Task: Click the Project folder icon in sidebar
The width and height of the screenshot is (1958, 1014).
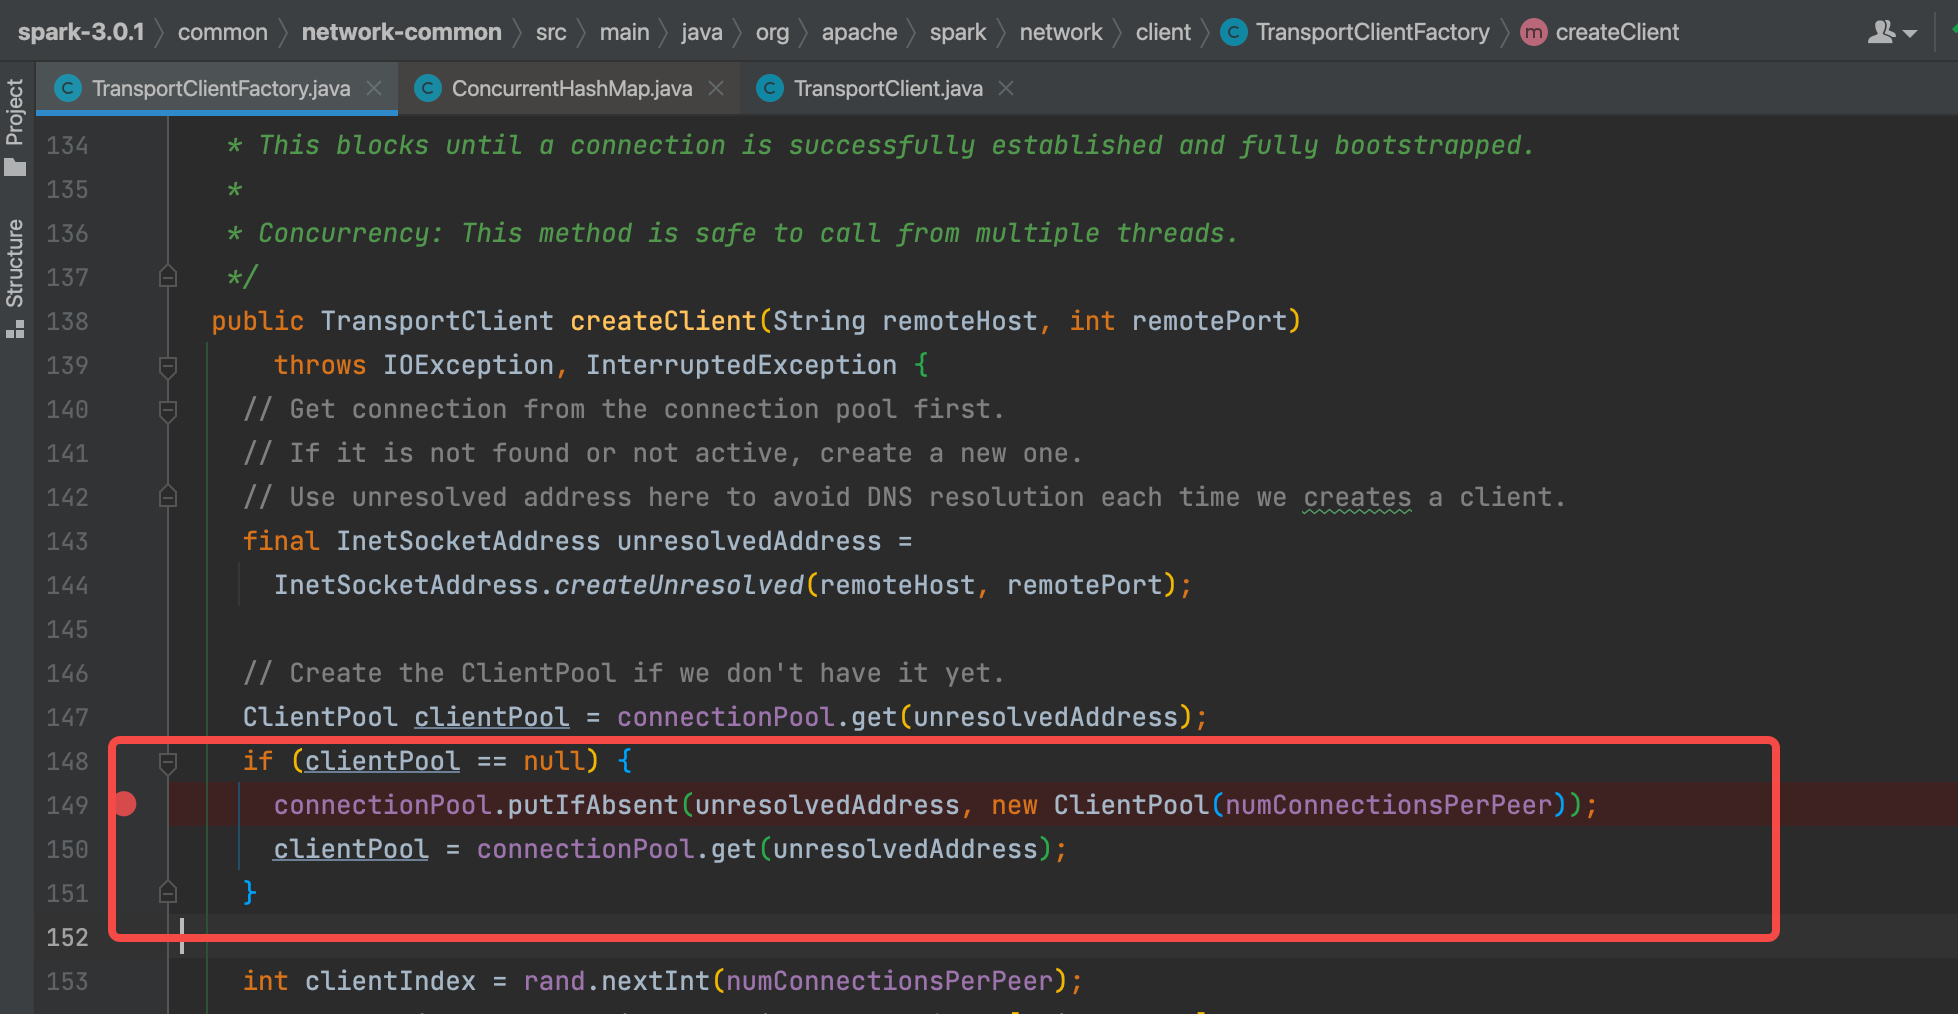Action: 15,166
